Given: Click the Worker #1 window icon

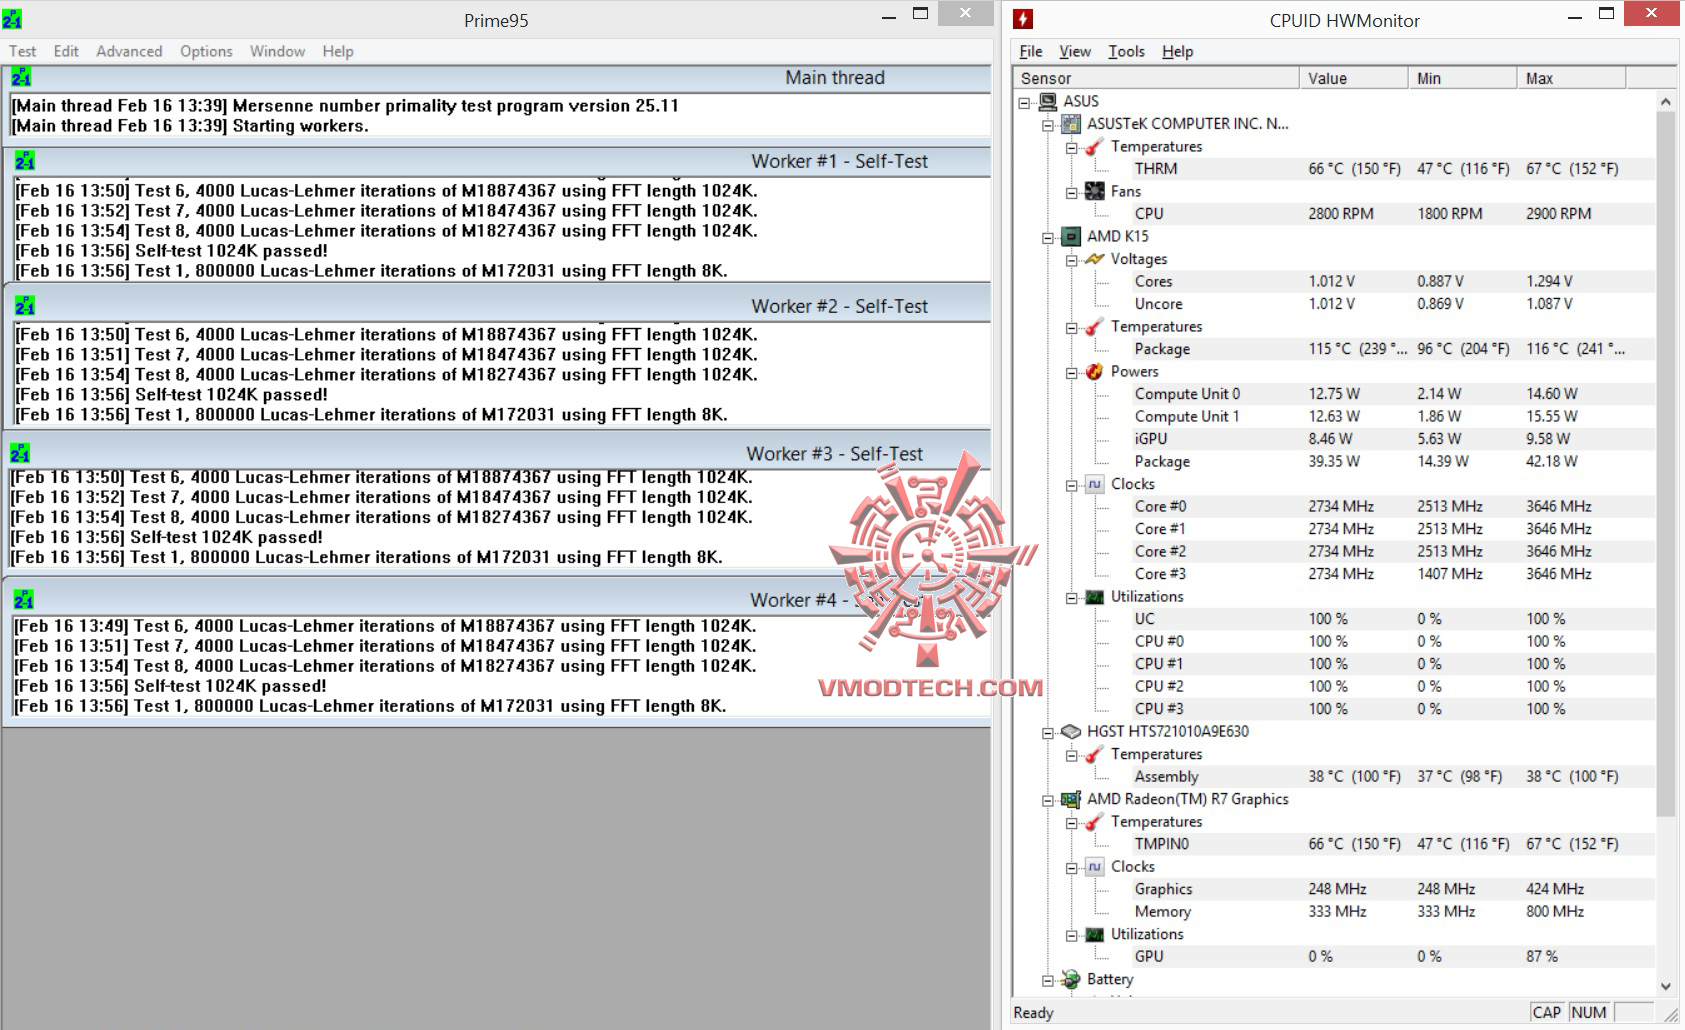Looking at the screenshot, I should click(x=25, y=161).
